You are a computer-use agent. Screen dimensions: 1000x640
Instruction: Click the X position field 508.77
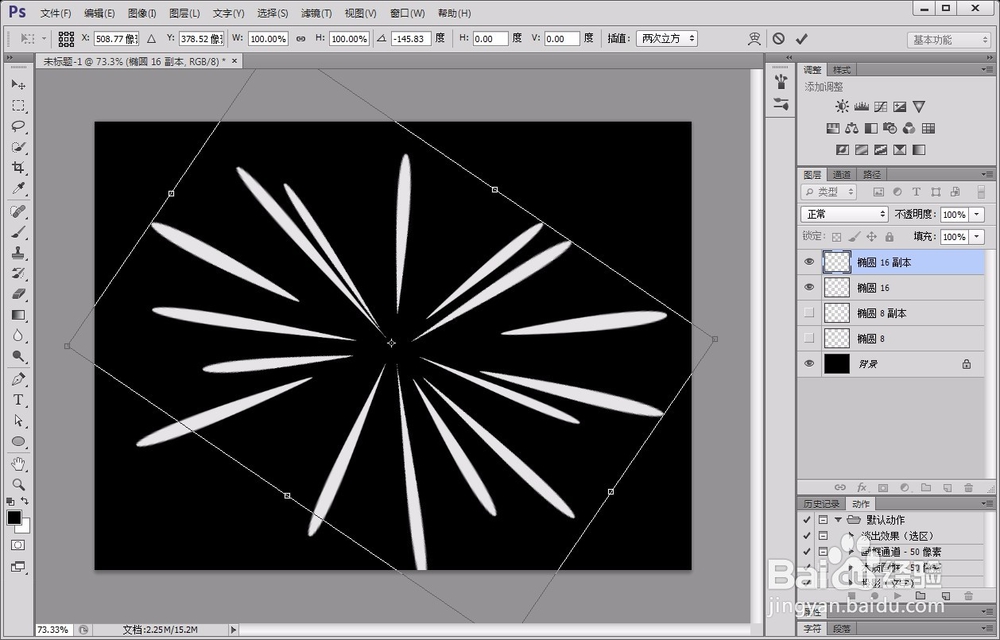point(116,39)
